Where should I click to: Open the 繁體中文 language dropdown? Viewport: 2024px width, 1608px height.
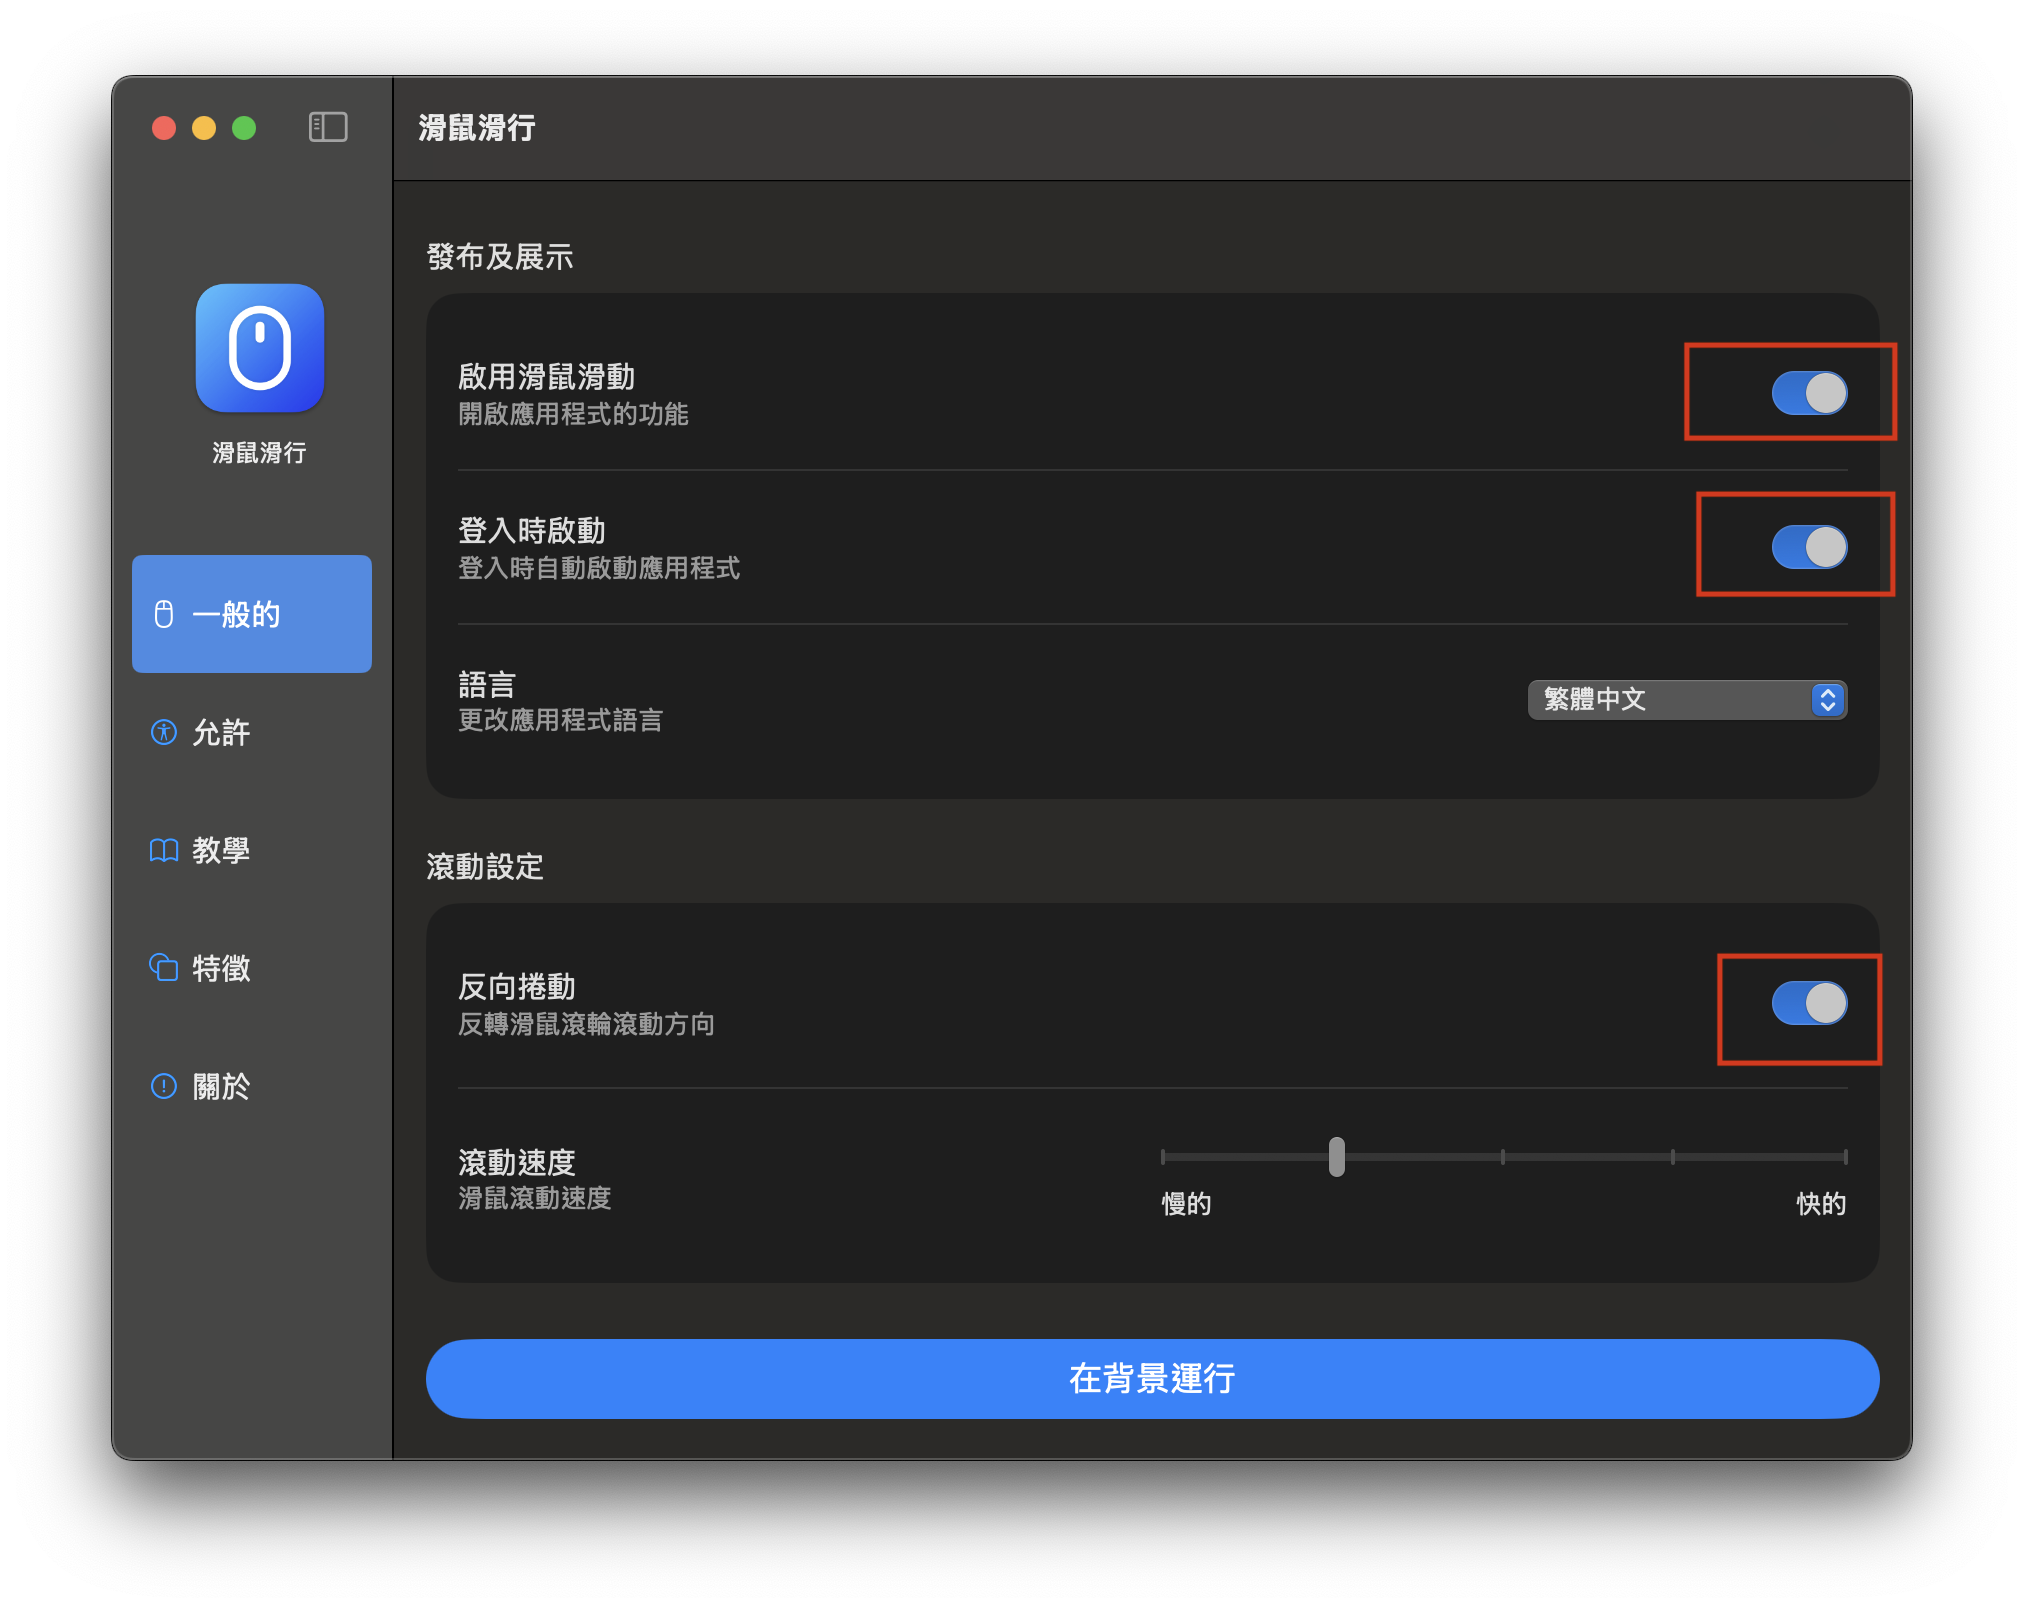pyautogui.click(x=1670, y=700)
